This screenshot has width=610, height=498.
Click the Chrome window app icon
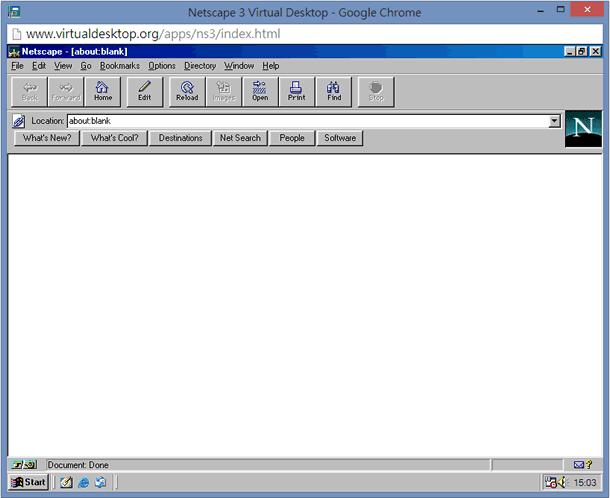[14, 12]
